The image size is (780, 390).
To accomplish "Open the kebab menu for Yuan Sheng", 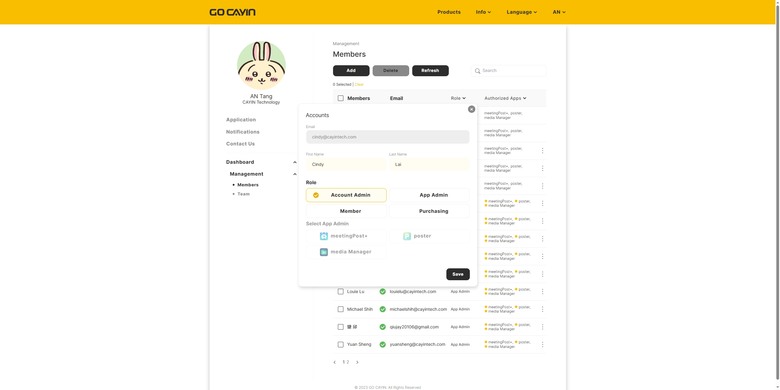I will click(x=542, y=344).
